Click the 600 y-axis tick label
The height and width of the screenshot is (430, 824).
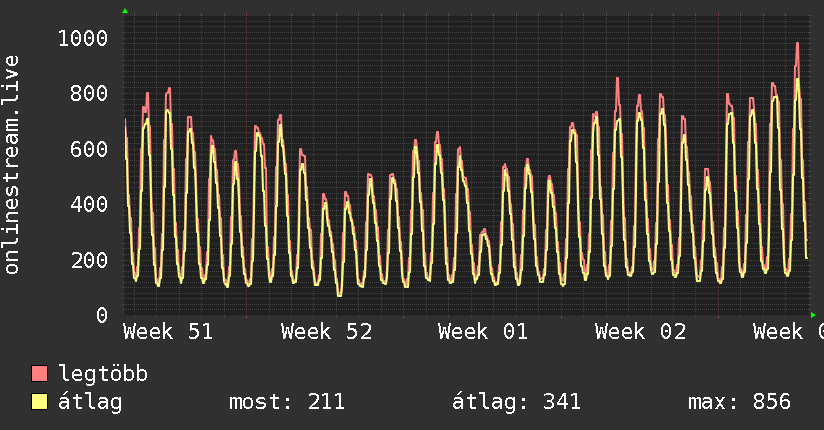[x=89, y=149]
